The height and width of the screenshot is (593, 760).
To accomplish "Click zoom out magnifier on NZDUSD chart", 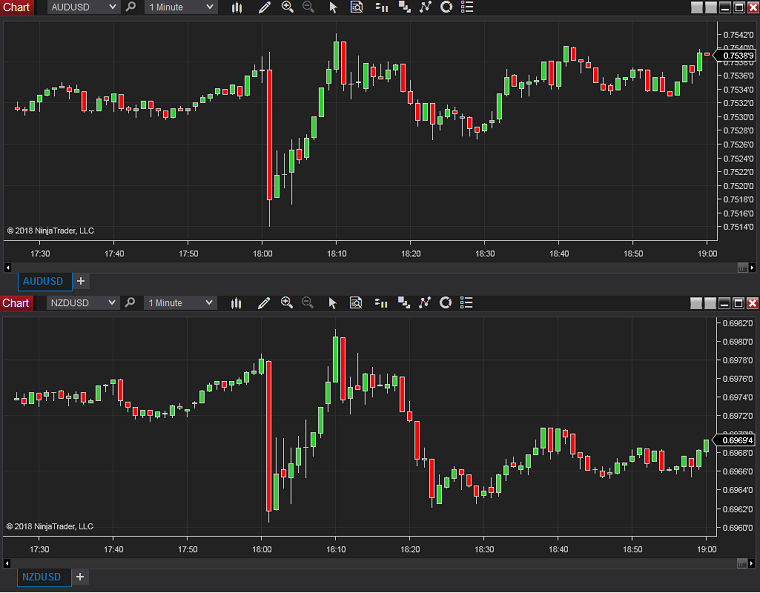I will [x=308, y=303].
